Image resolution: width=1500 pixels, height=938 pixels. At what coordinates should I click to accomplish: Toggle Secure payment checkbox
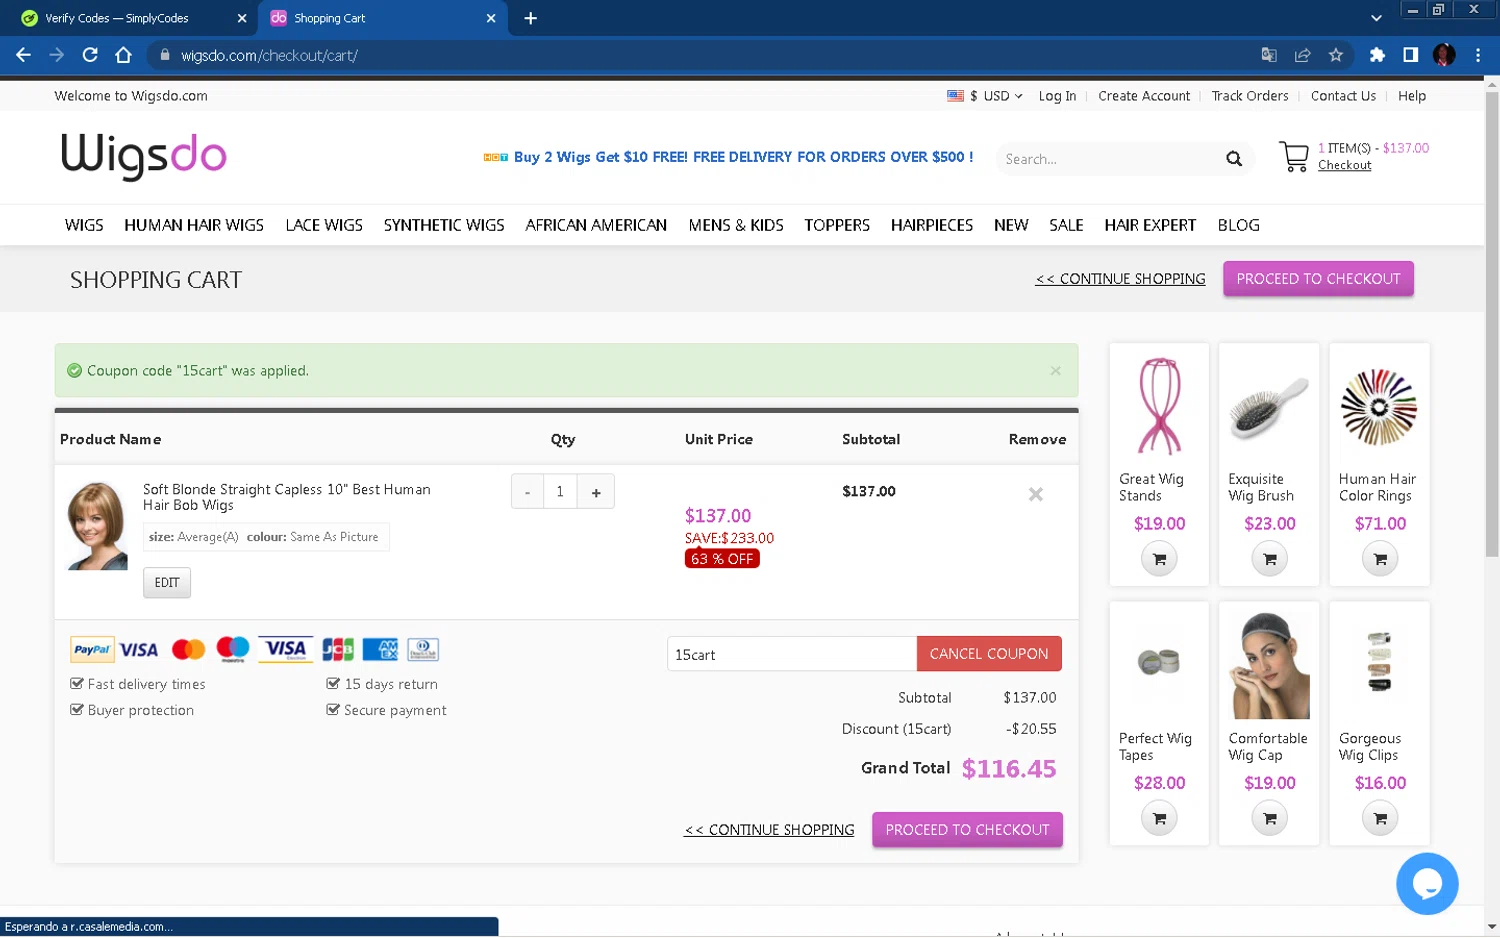pos(333,710)
